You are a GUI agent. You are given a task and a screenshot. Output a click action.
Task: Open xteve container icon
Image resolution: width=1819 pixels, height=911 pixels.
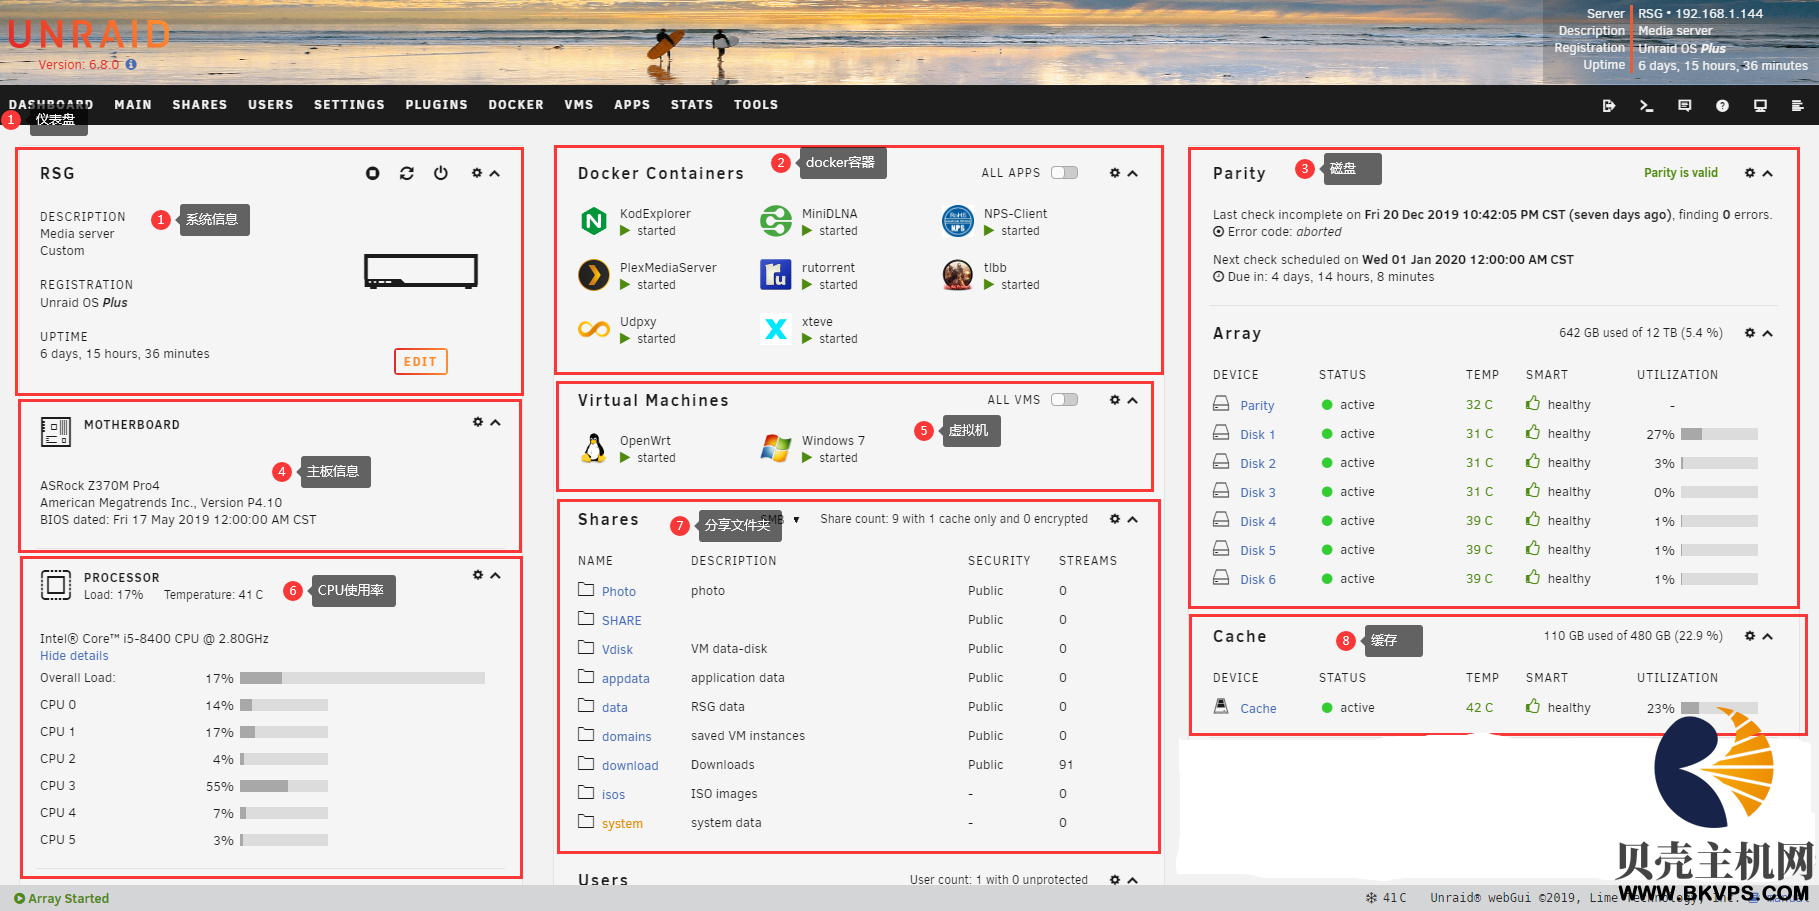click(776, 329)
